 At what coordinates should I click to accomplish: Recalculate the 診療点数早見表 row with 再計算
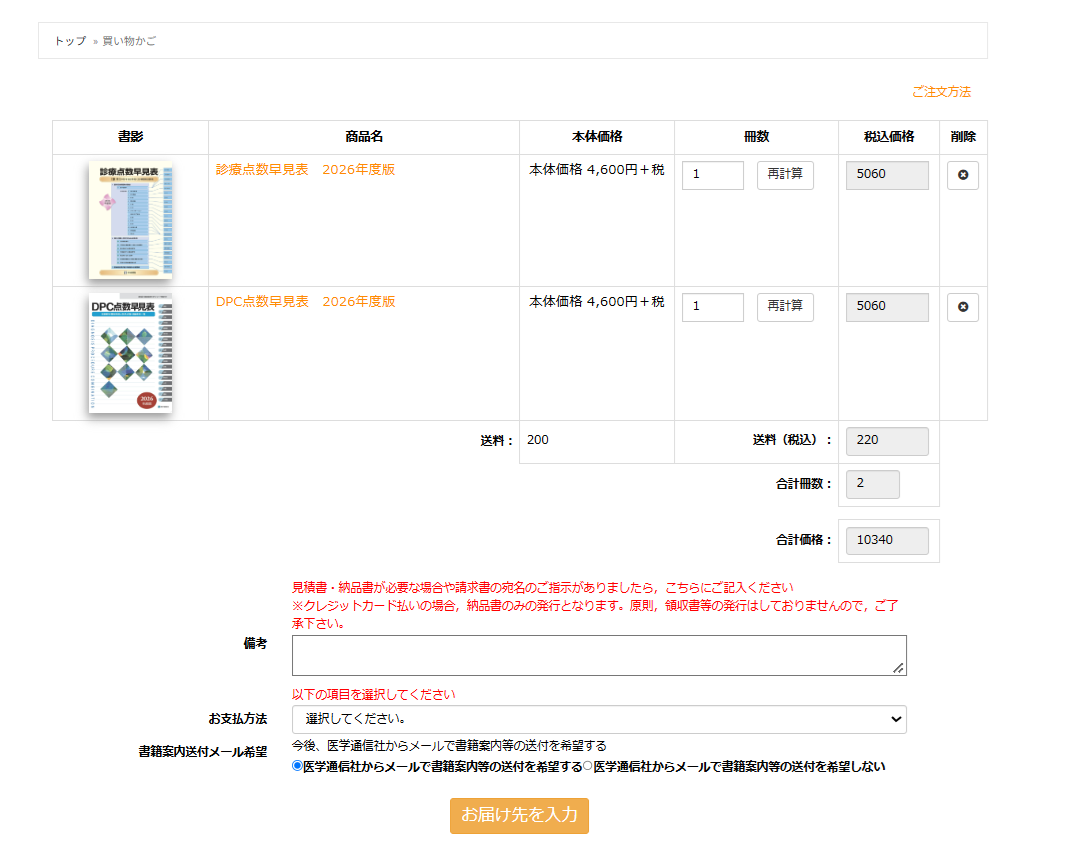point(785,175)
